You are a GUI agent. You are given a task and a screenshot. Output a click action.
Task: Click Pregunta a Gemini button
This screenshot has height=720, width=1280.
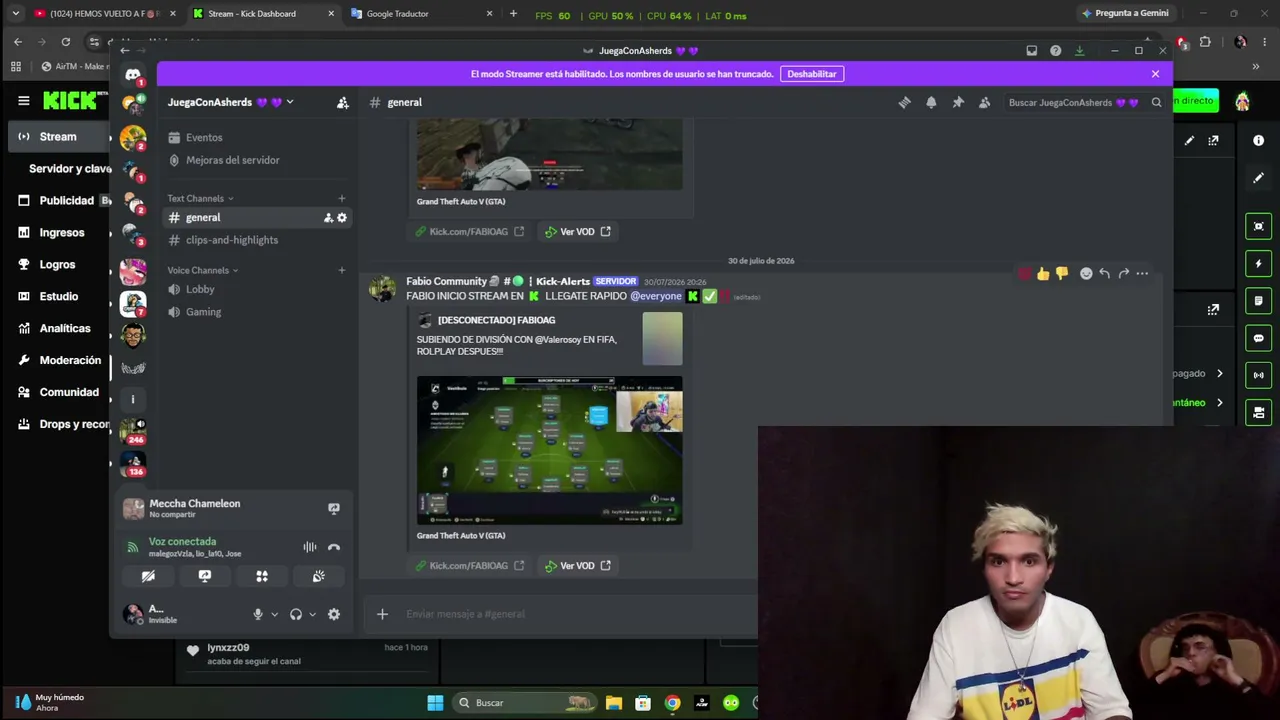pyautogui.click(x=1125, y=14)
